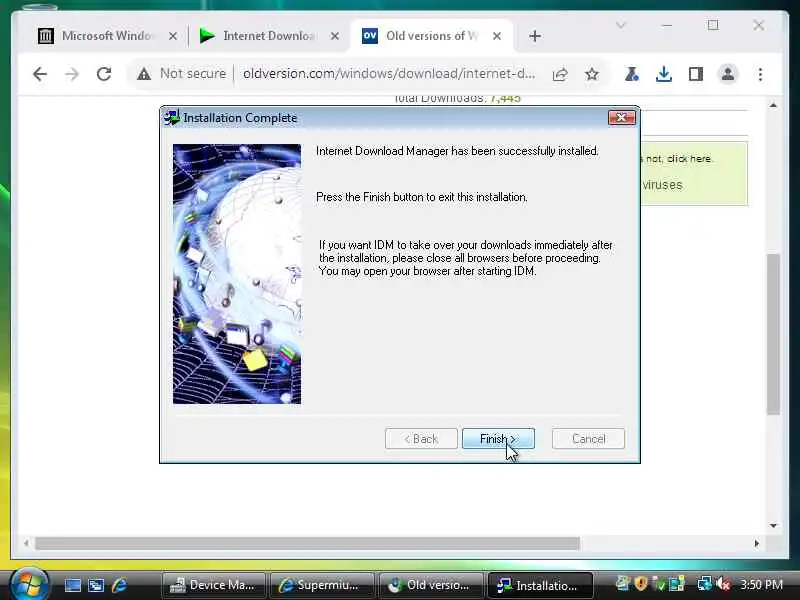Click the security shield tray icon
Viewport: 800px width, 600px height.
tap(641, 584)
